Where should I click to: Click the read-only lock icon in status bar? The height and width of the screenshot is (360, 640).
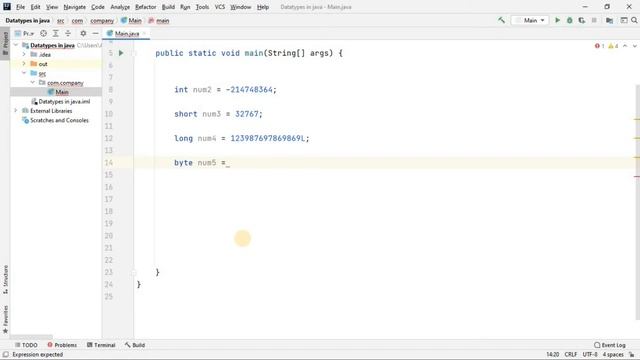(632, 355)
